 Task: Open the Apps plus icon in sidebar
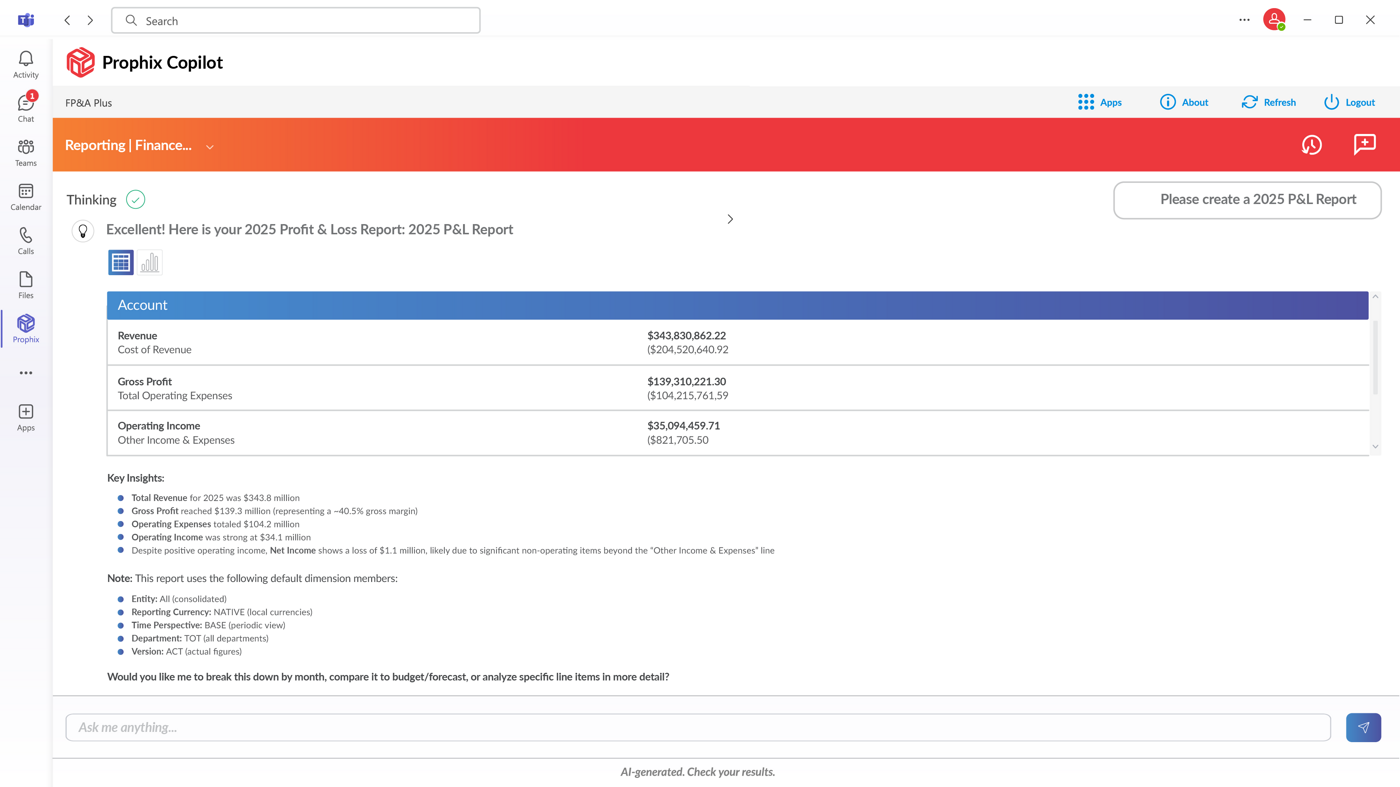tap(26, 417)
